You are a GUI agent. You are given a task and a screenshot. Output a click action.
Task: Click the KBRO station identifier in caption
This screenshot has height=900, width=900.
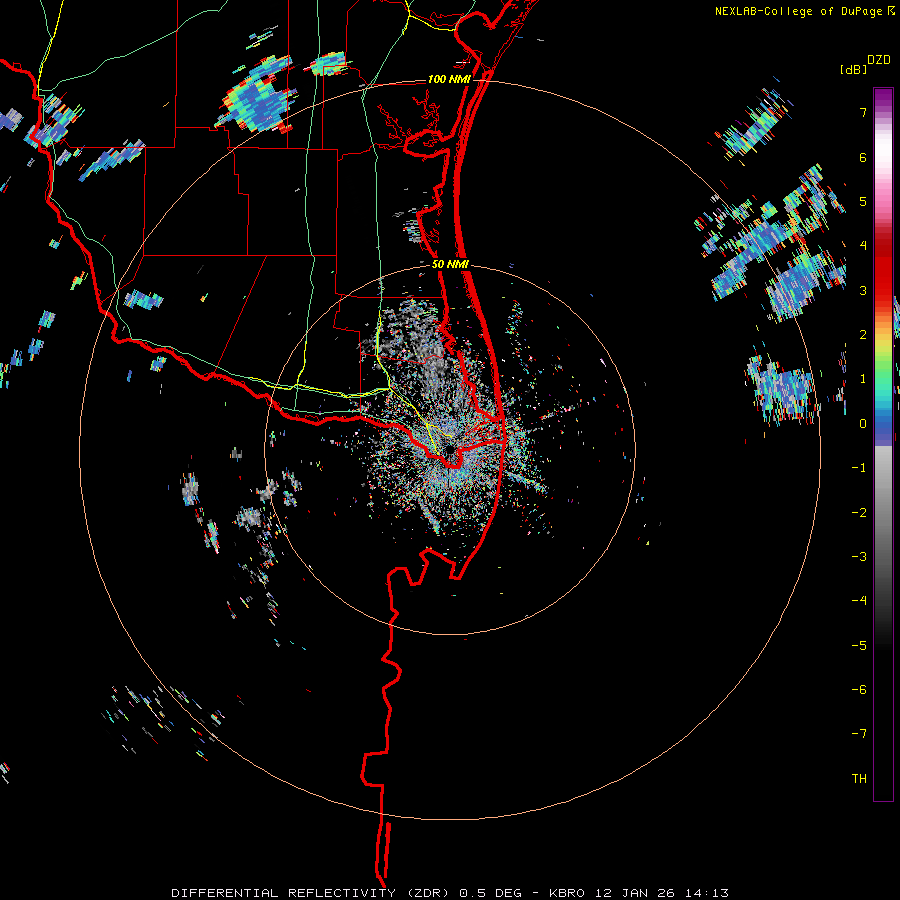pos(567,893)
